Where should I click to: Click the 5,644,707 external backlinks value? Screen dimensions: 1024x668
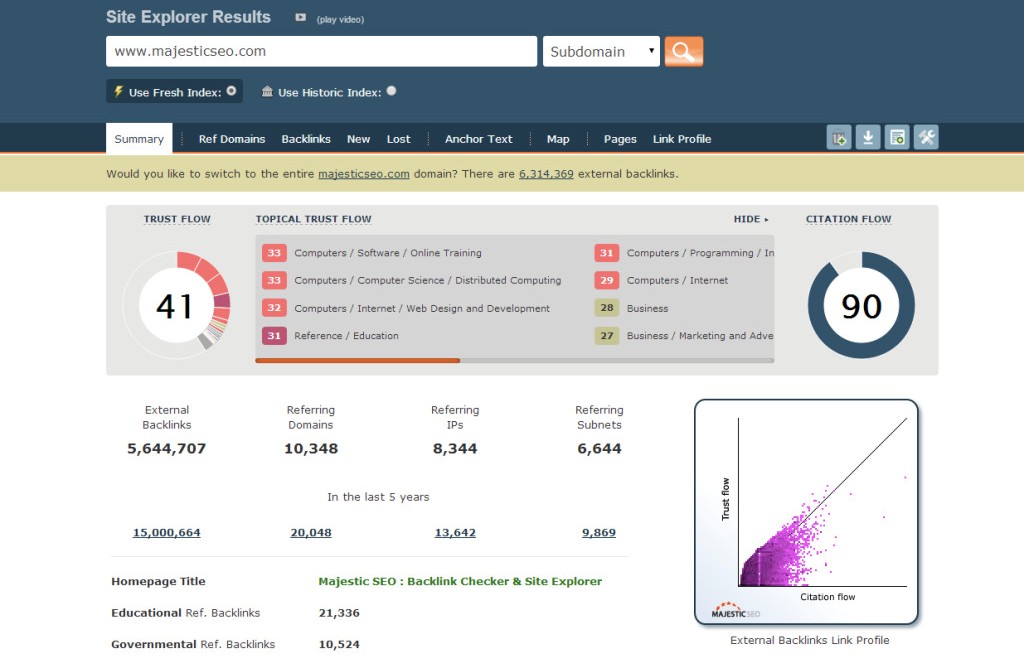point(167,449)
